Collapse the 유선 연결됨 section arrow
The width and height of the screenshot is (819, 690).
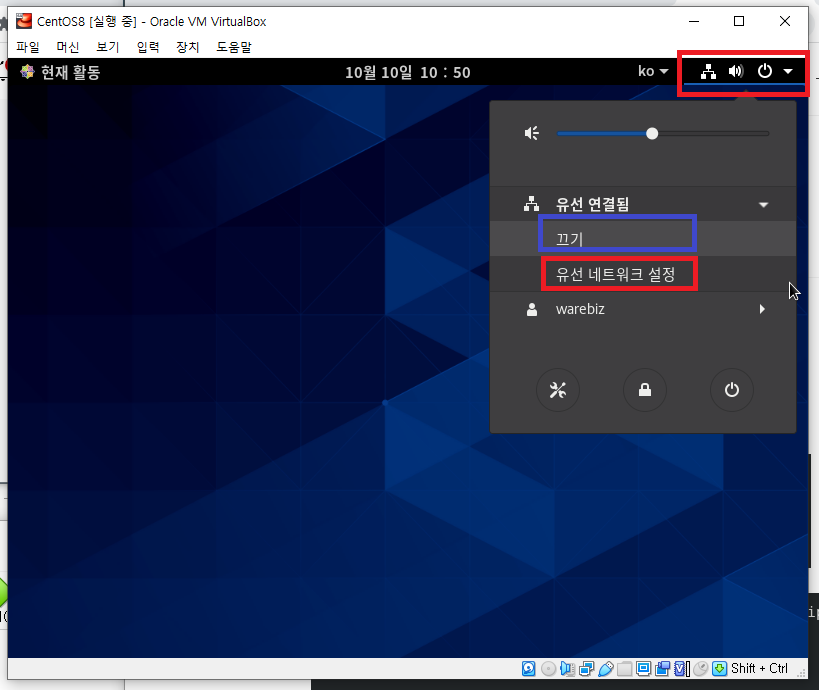(763, 205)
